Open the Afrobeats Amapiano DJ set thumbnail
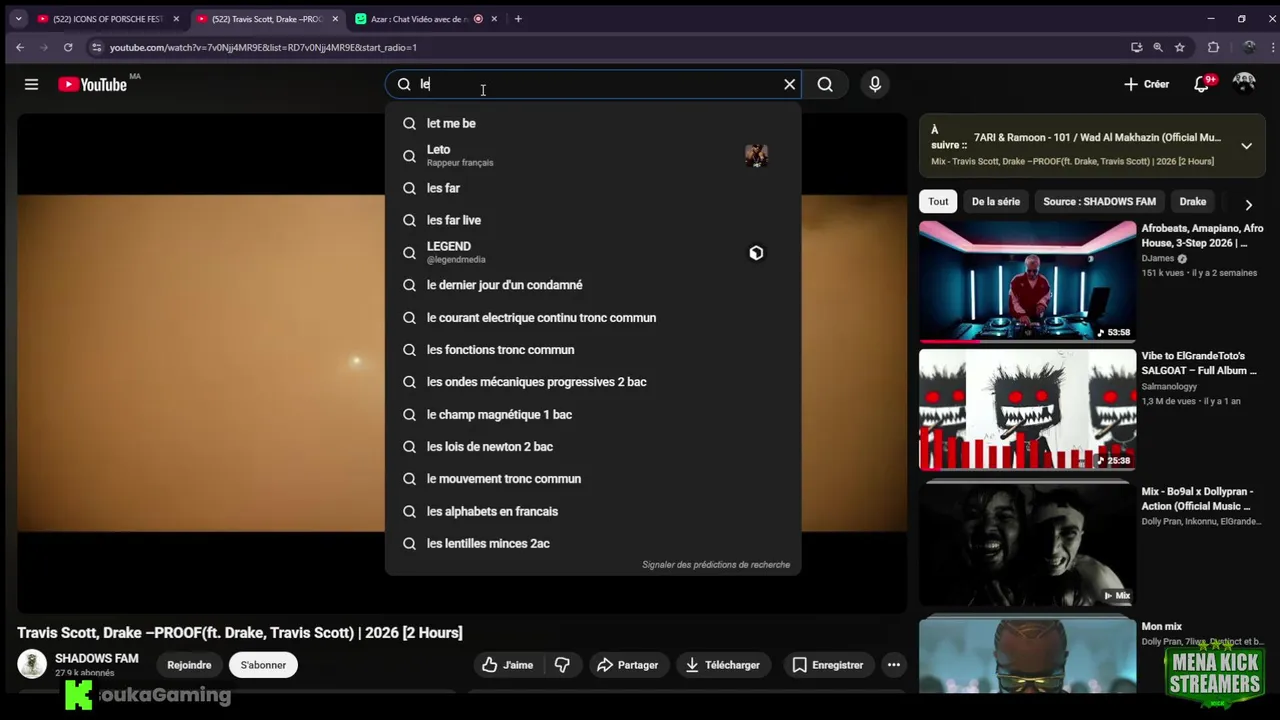The height and width of the screenshot is (720, 1280). point(1027,281)
